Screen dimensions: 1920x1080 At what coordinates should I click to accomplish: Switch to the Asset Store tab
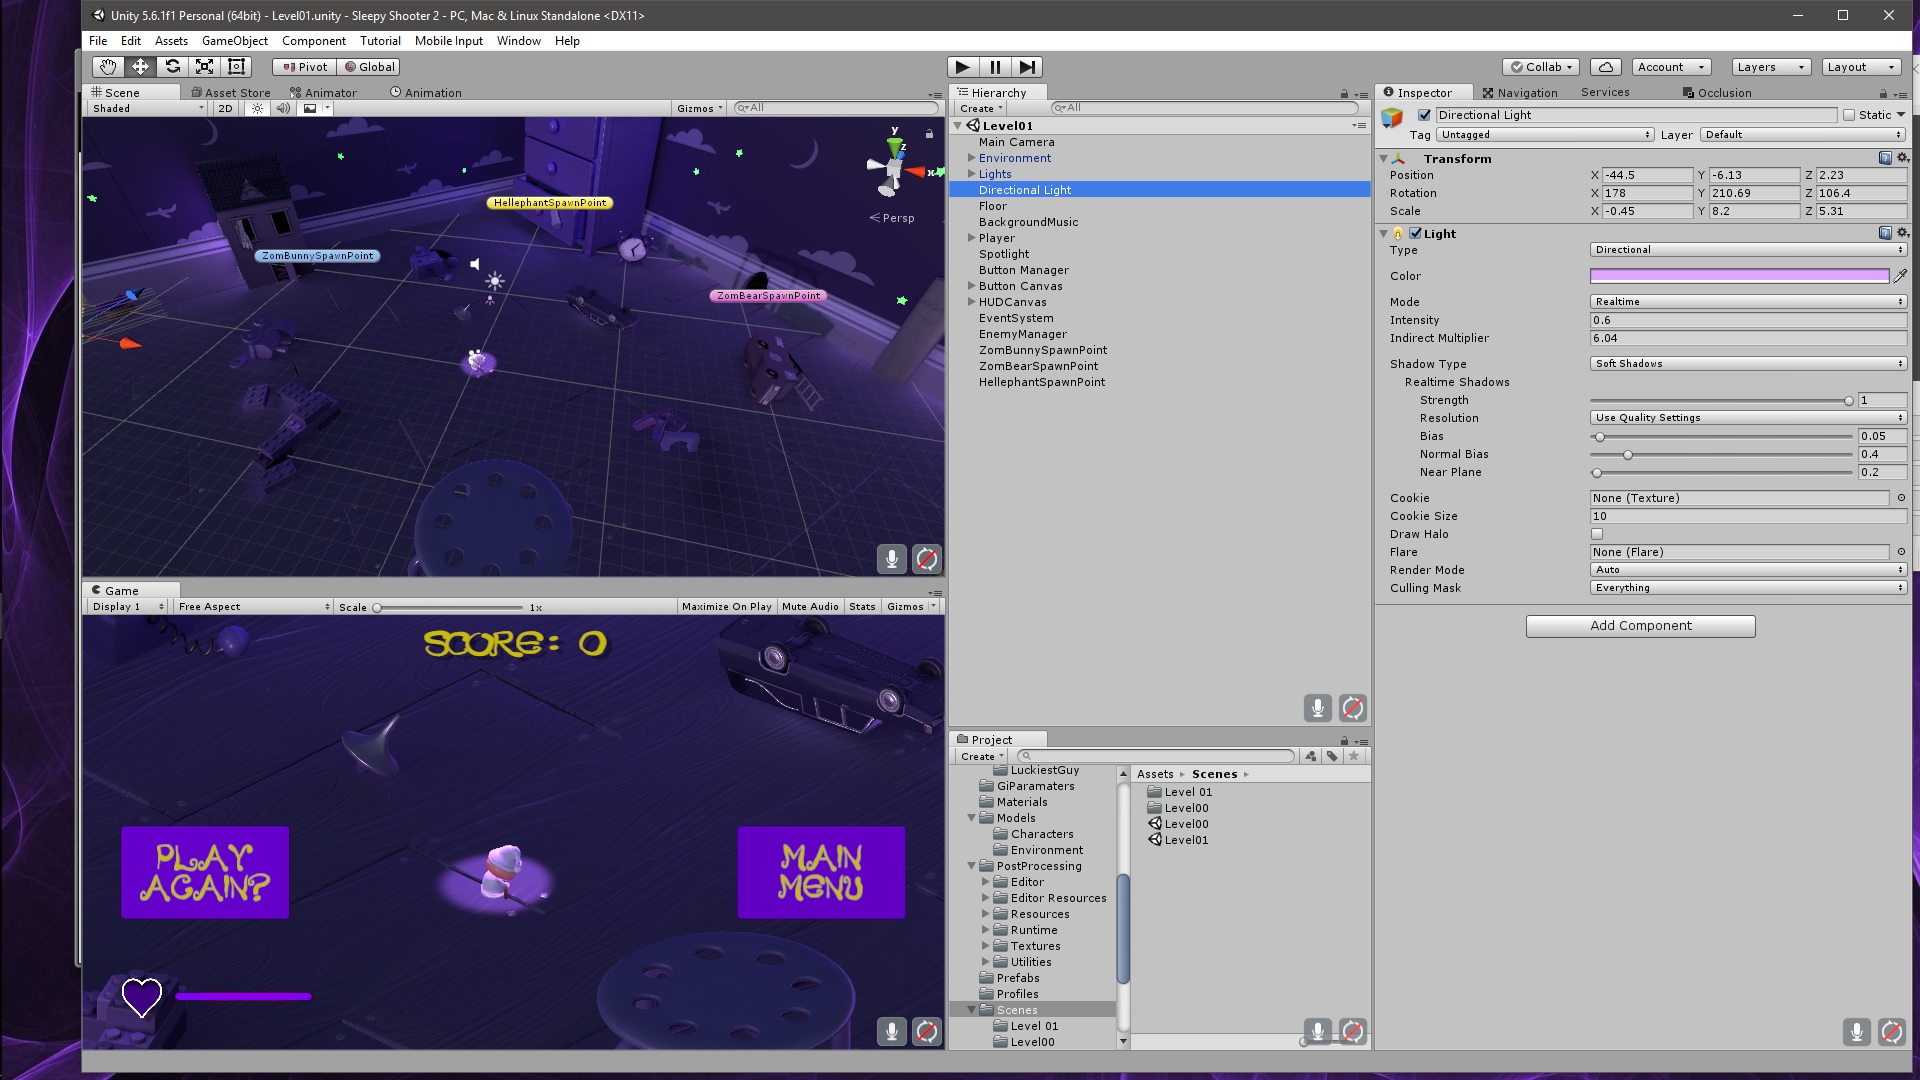click(x=231, y=92)
